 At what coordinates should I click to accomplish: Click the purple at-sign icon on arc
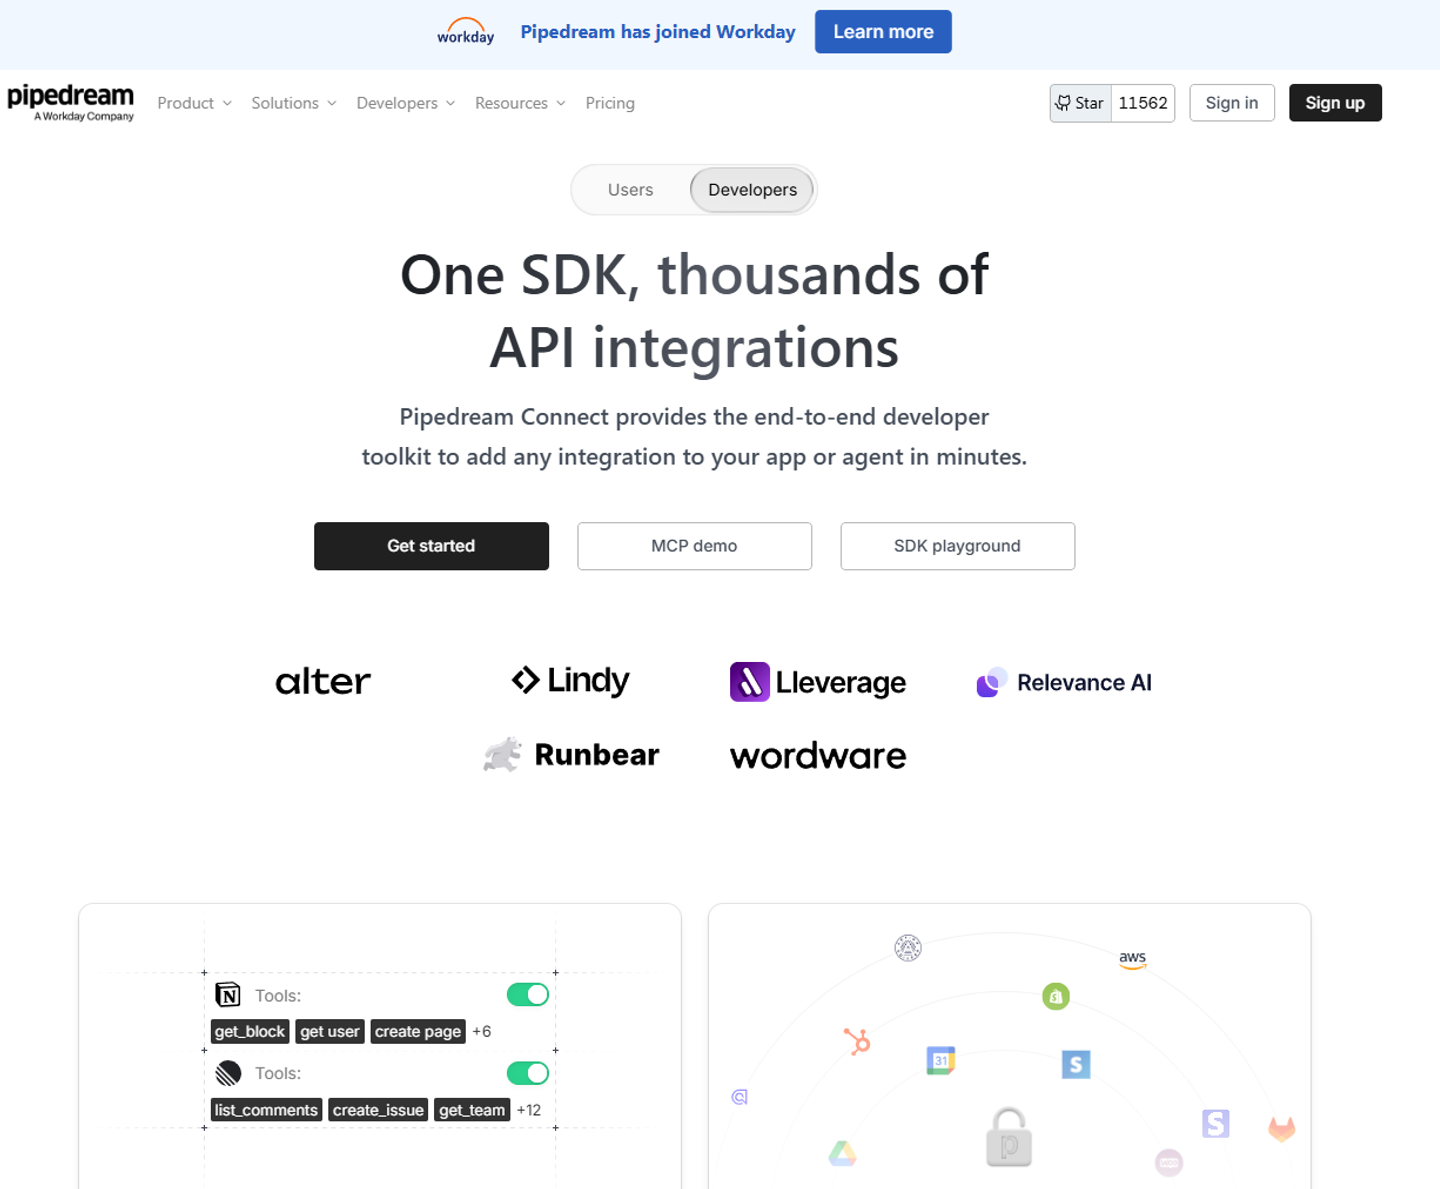[x=740, y=1097]
